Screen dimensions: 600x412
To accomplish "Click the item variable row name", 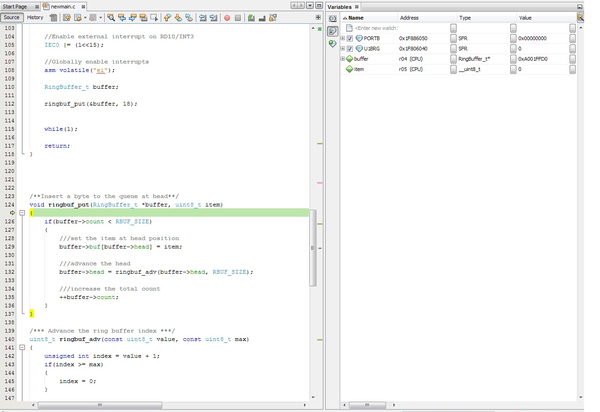I will click(x=359, y=69).
